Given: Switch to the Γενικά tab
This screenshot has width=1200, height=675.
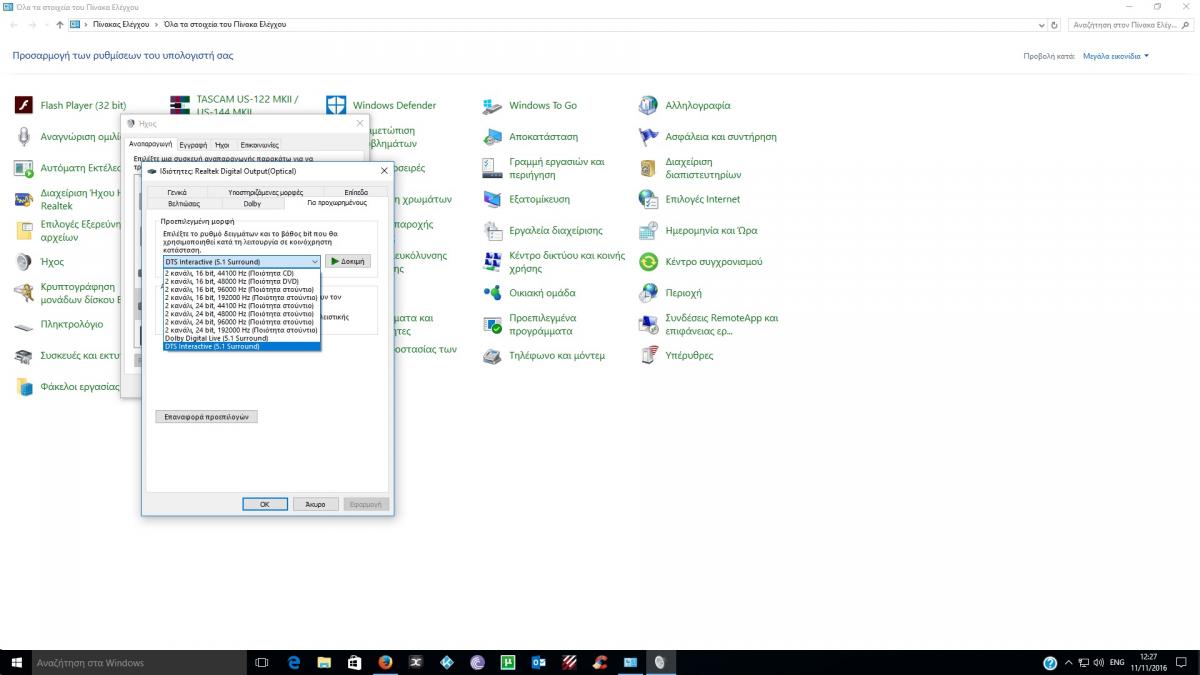Looking at the screenshot, I should coord(177,192).
